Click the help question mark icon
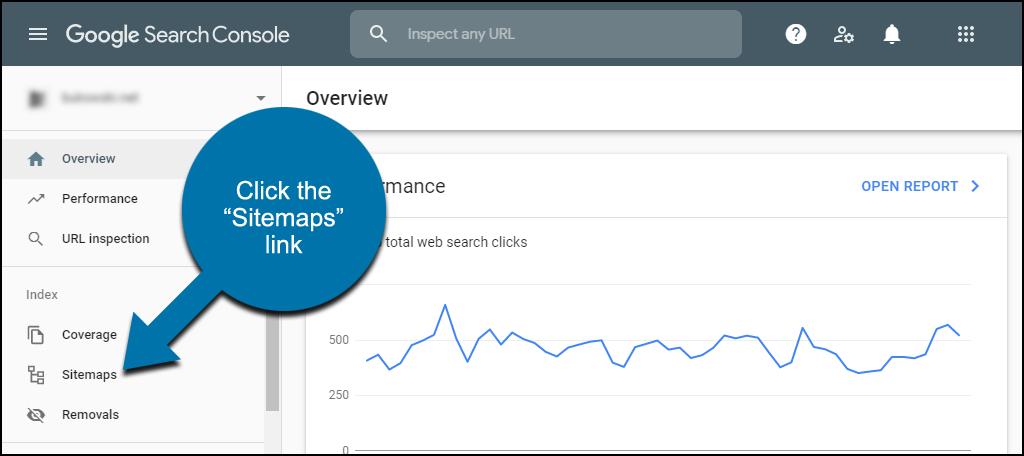The height and width of the screenshot is (456, 1024). 795,34
